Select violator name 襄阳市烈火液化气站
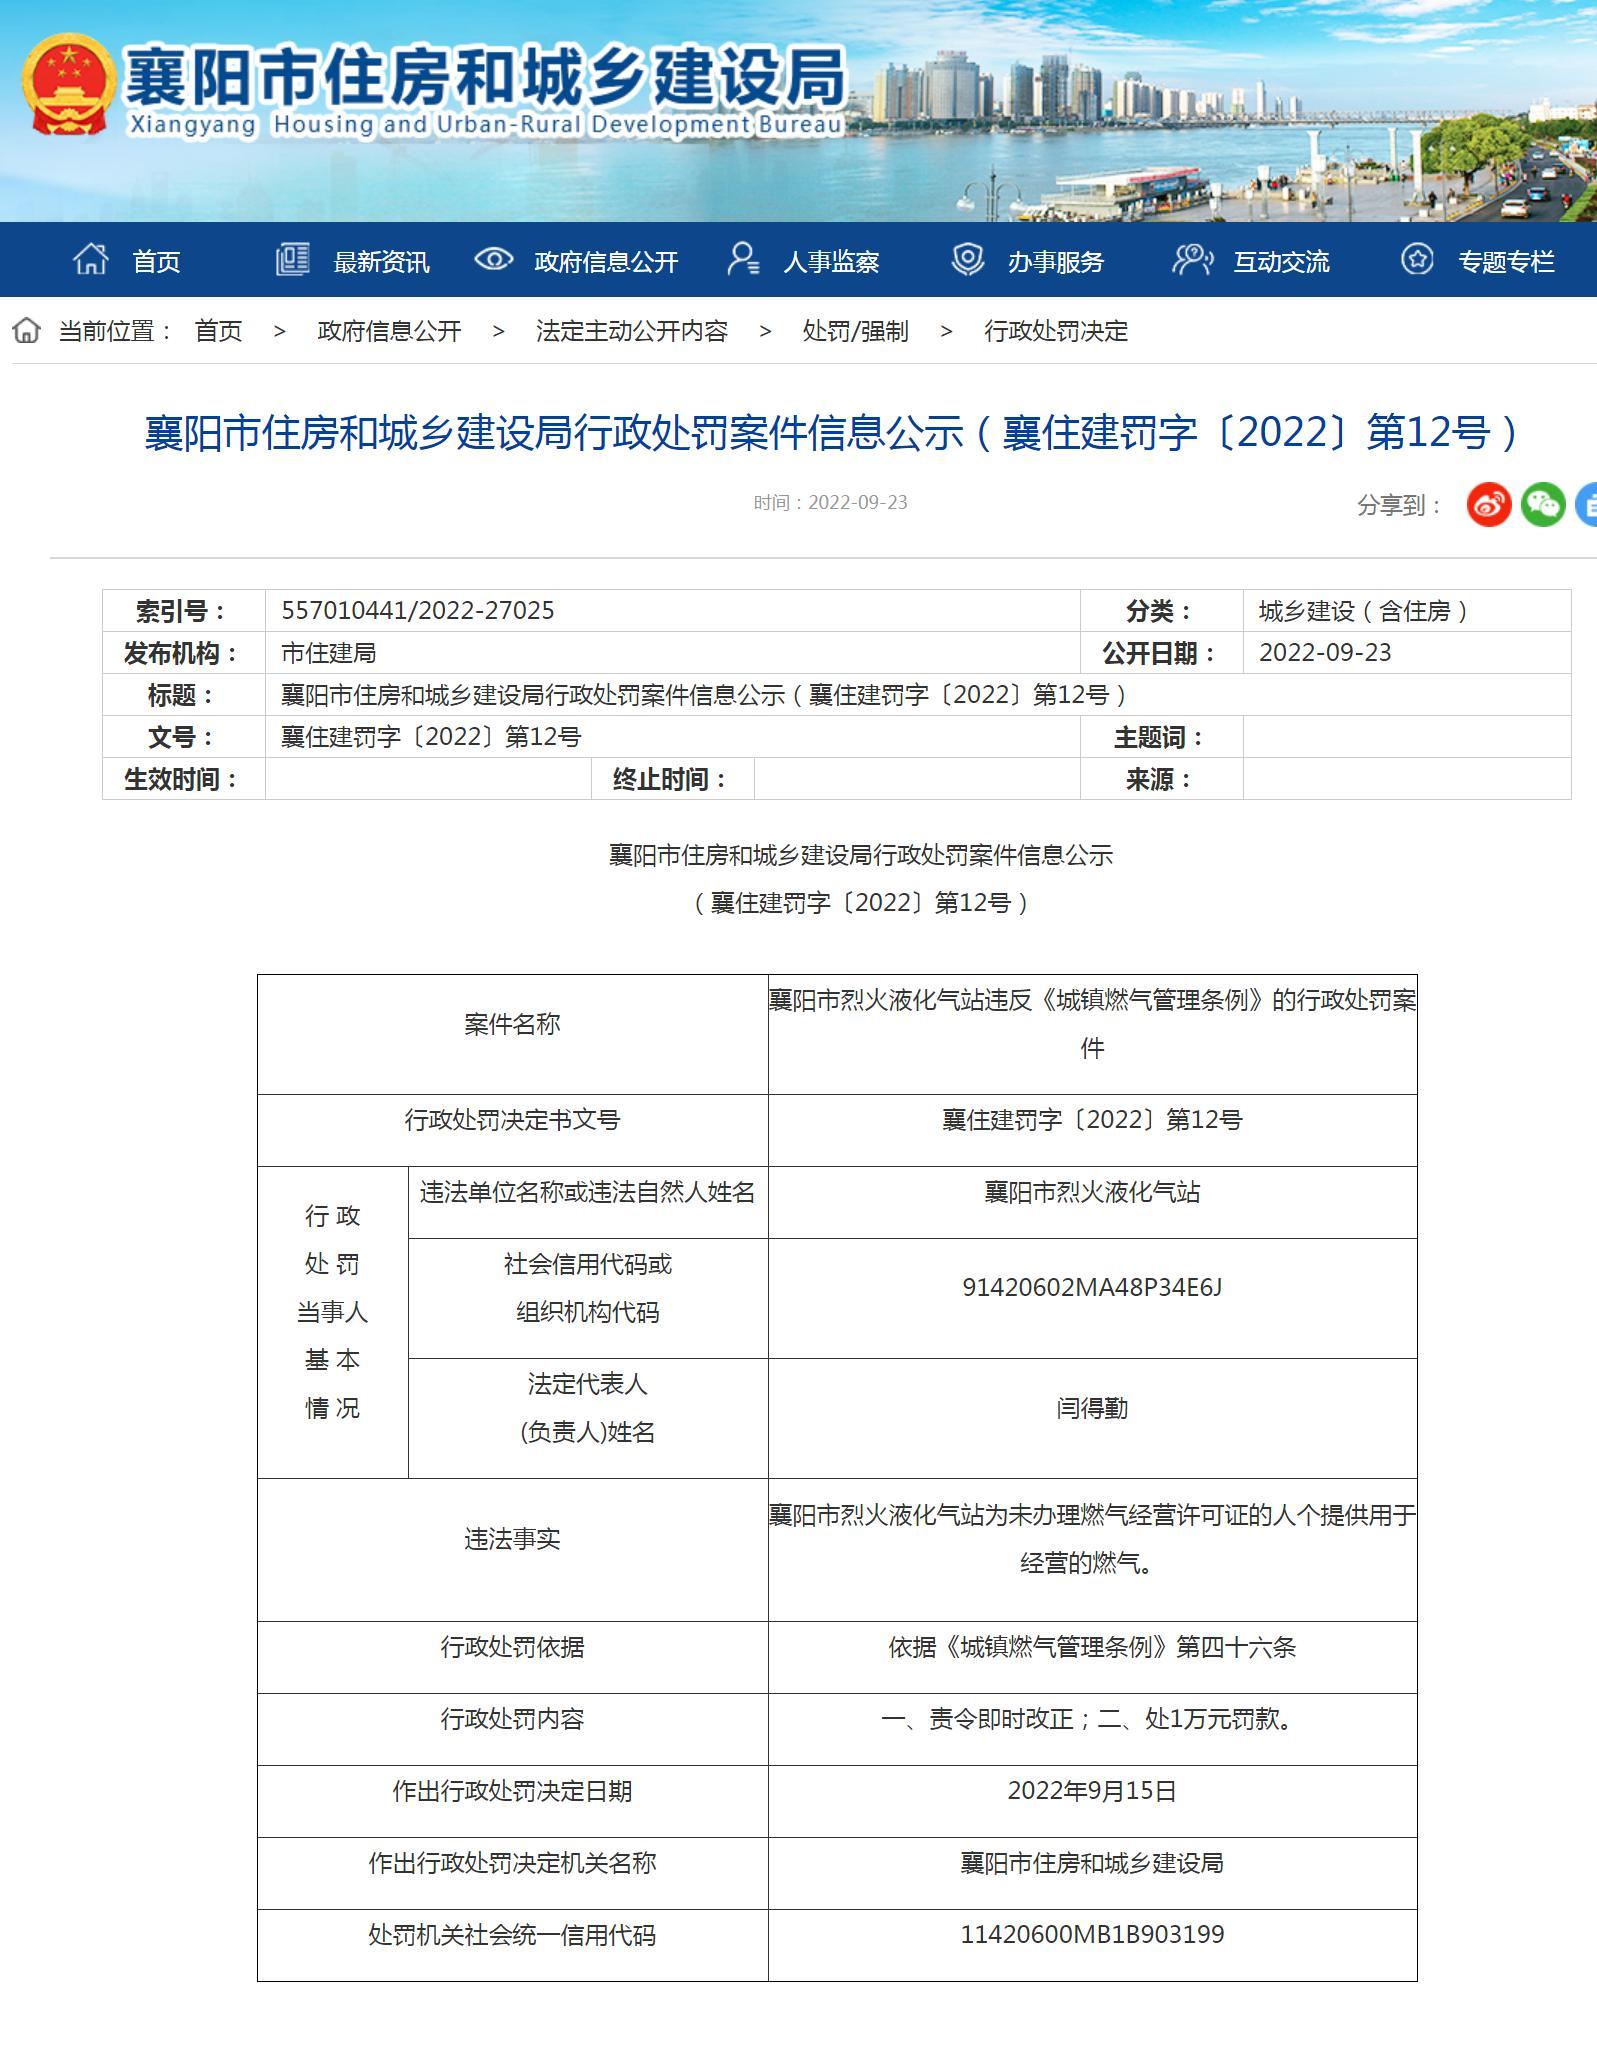Screen dimensions: 1597x2072 (x=1093, y=1193)
